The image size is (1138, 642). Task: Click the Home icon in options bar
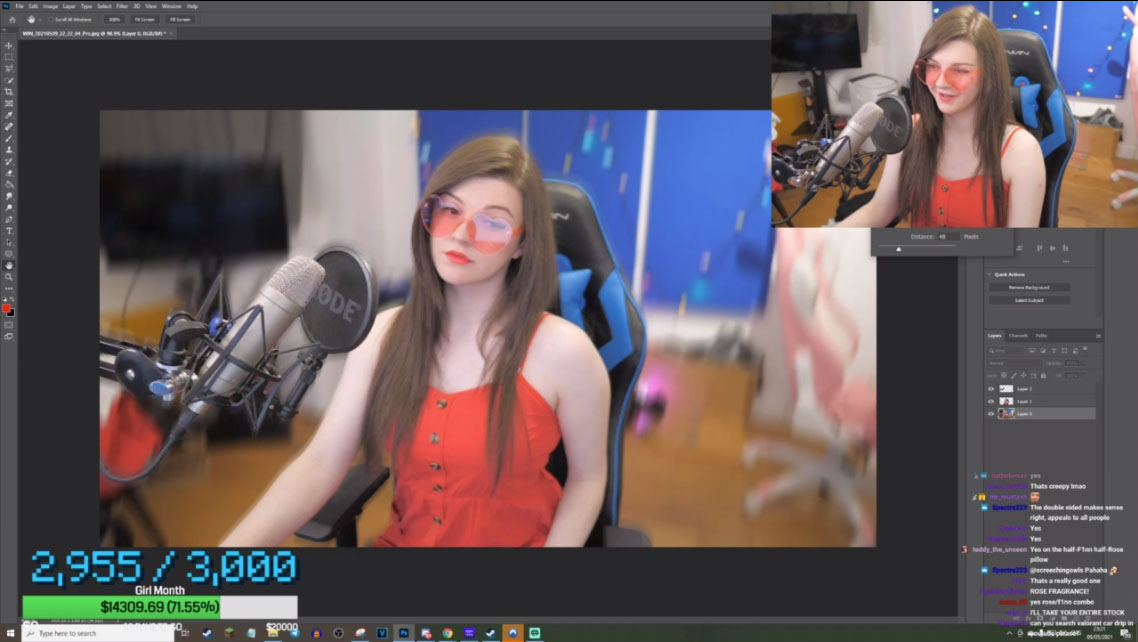12,20
